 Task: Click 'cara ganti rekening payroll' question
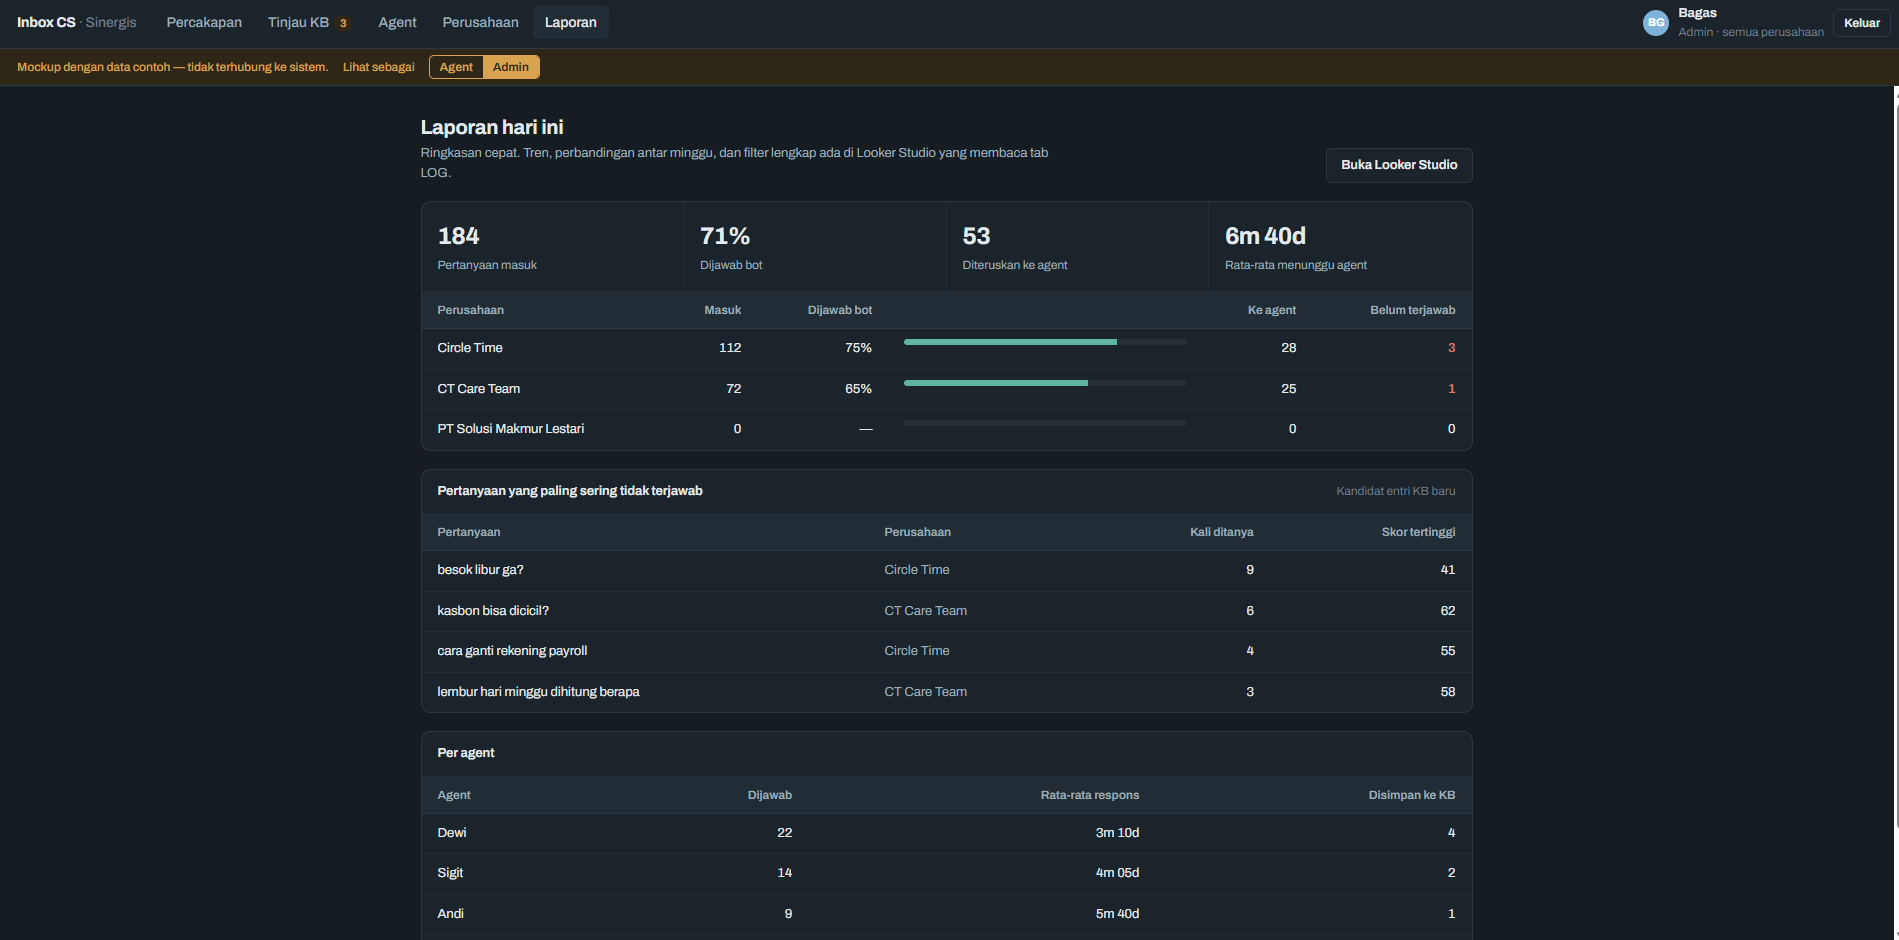(512, 651)
